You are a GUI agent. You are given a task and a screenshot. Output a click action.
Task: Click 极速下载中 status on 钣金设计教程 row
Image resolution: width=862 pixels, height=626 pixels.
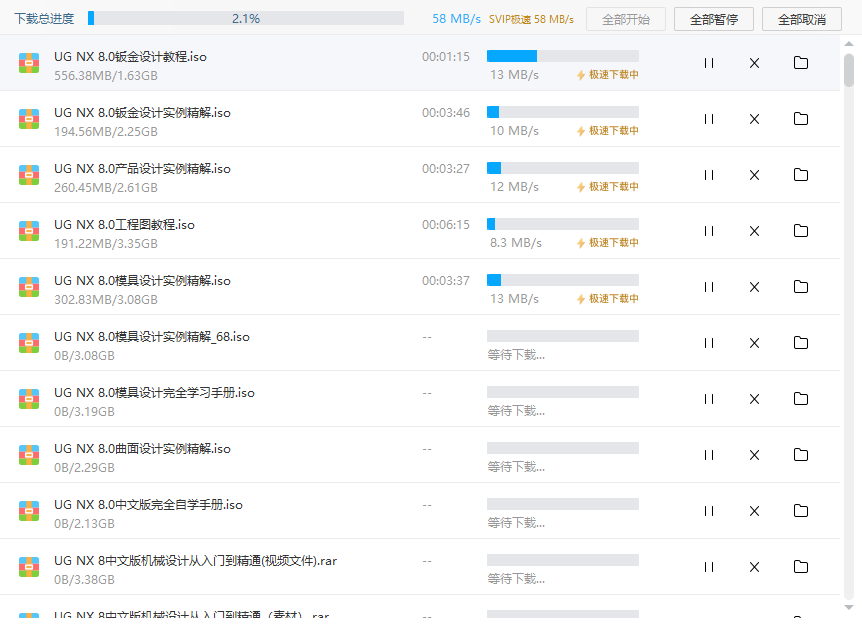pos(607,75)
